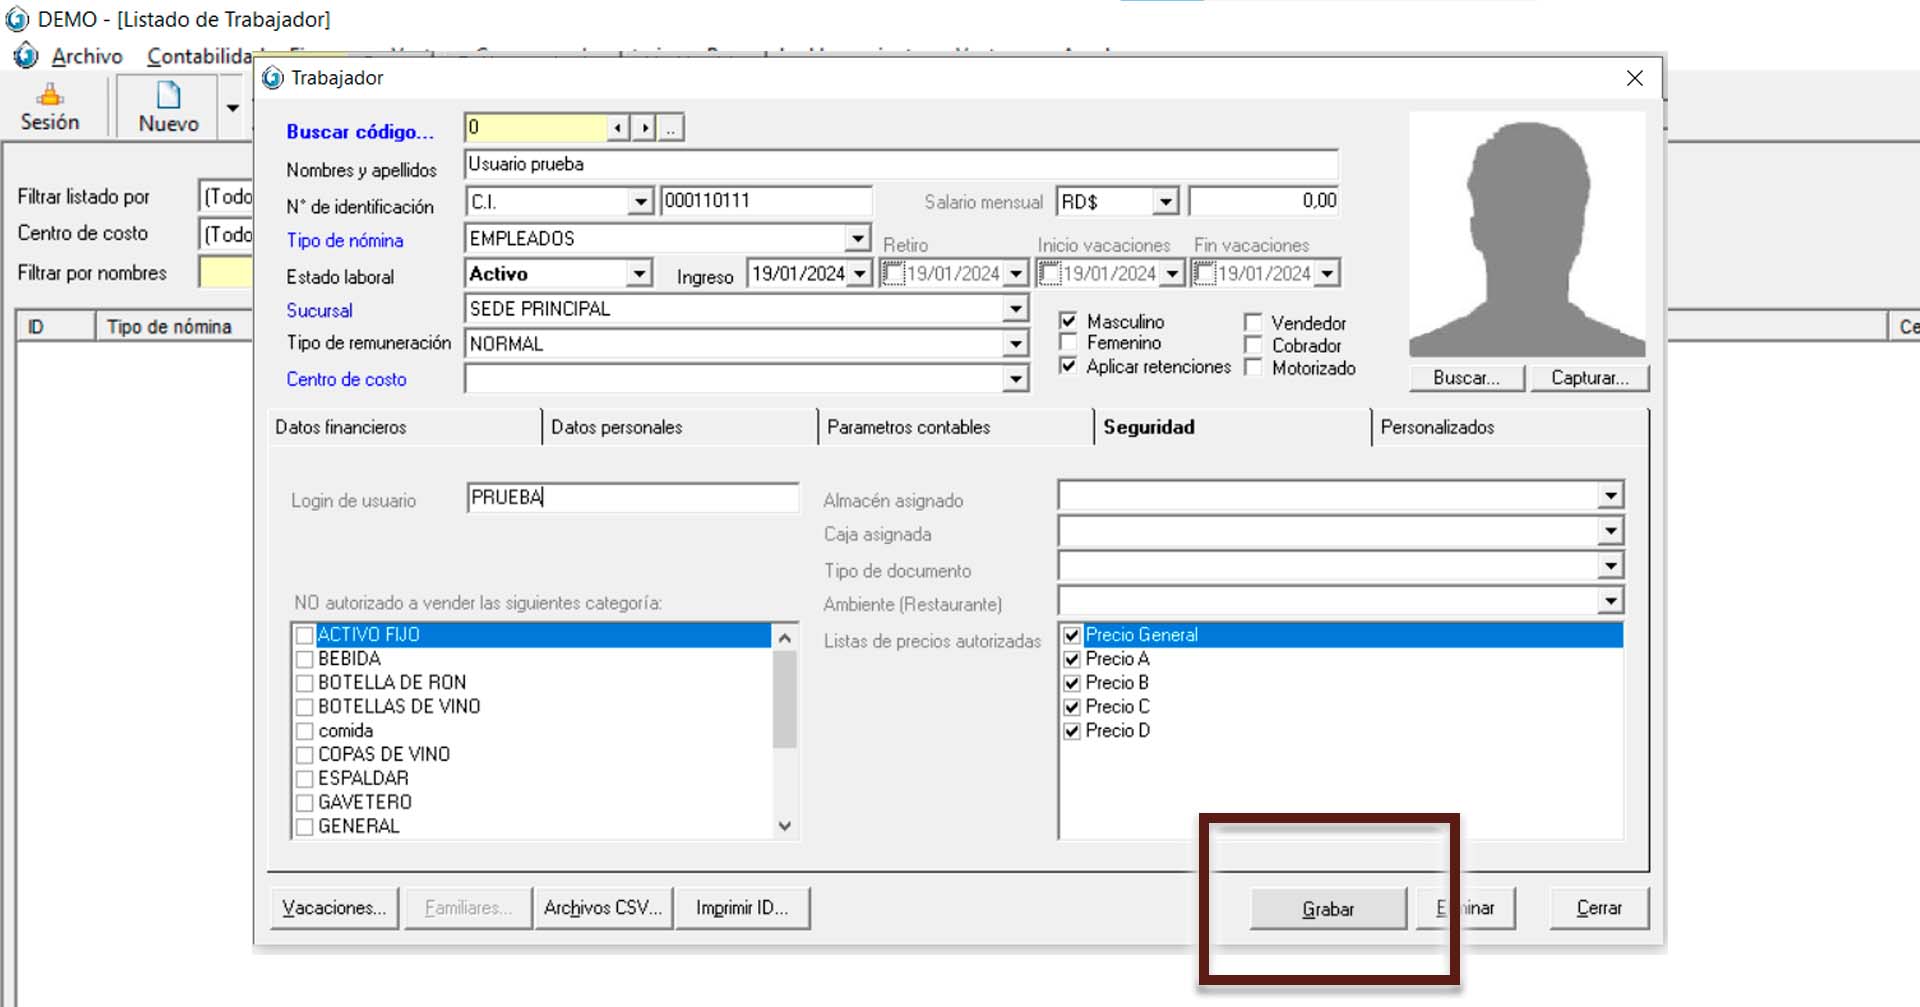1920x1007 pixels.
Task: Click the worker photo silhouette placeholder
Action: [1526, 236]
